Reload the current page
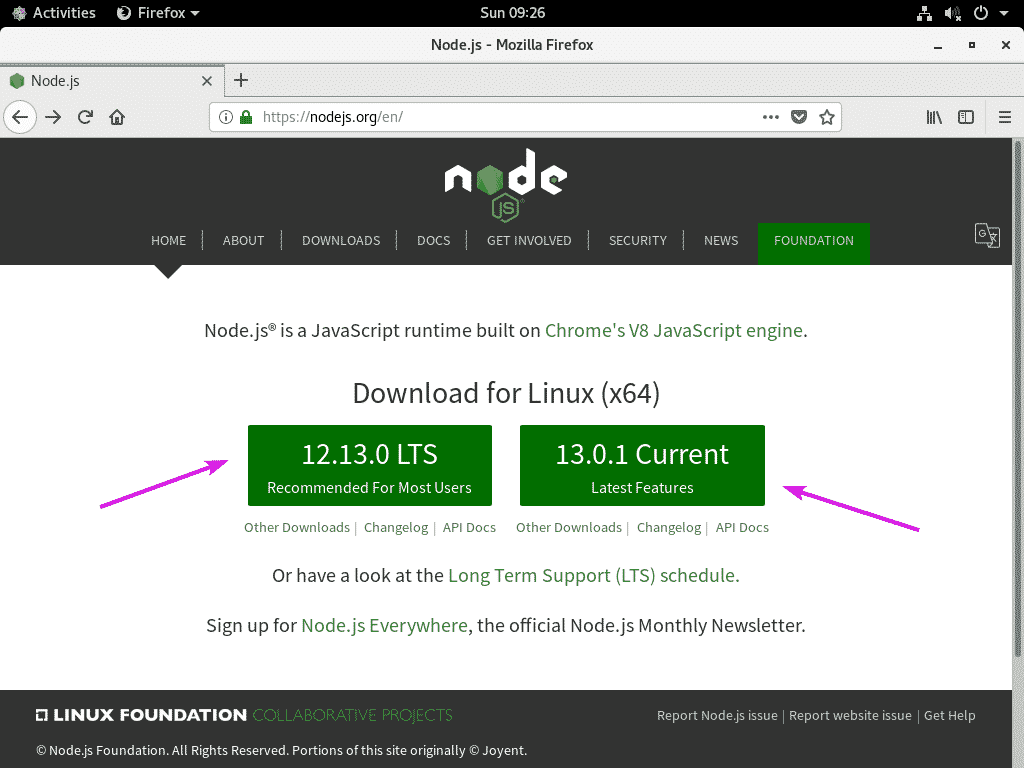This screenshot has height=768, width=1024. click(x=85, y=118)
